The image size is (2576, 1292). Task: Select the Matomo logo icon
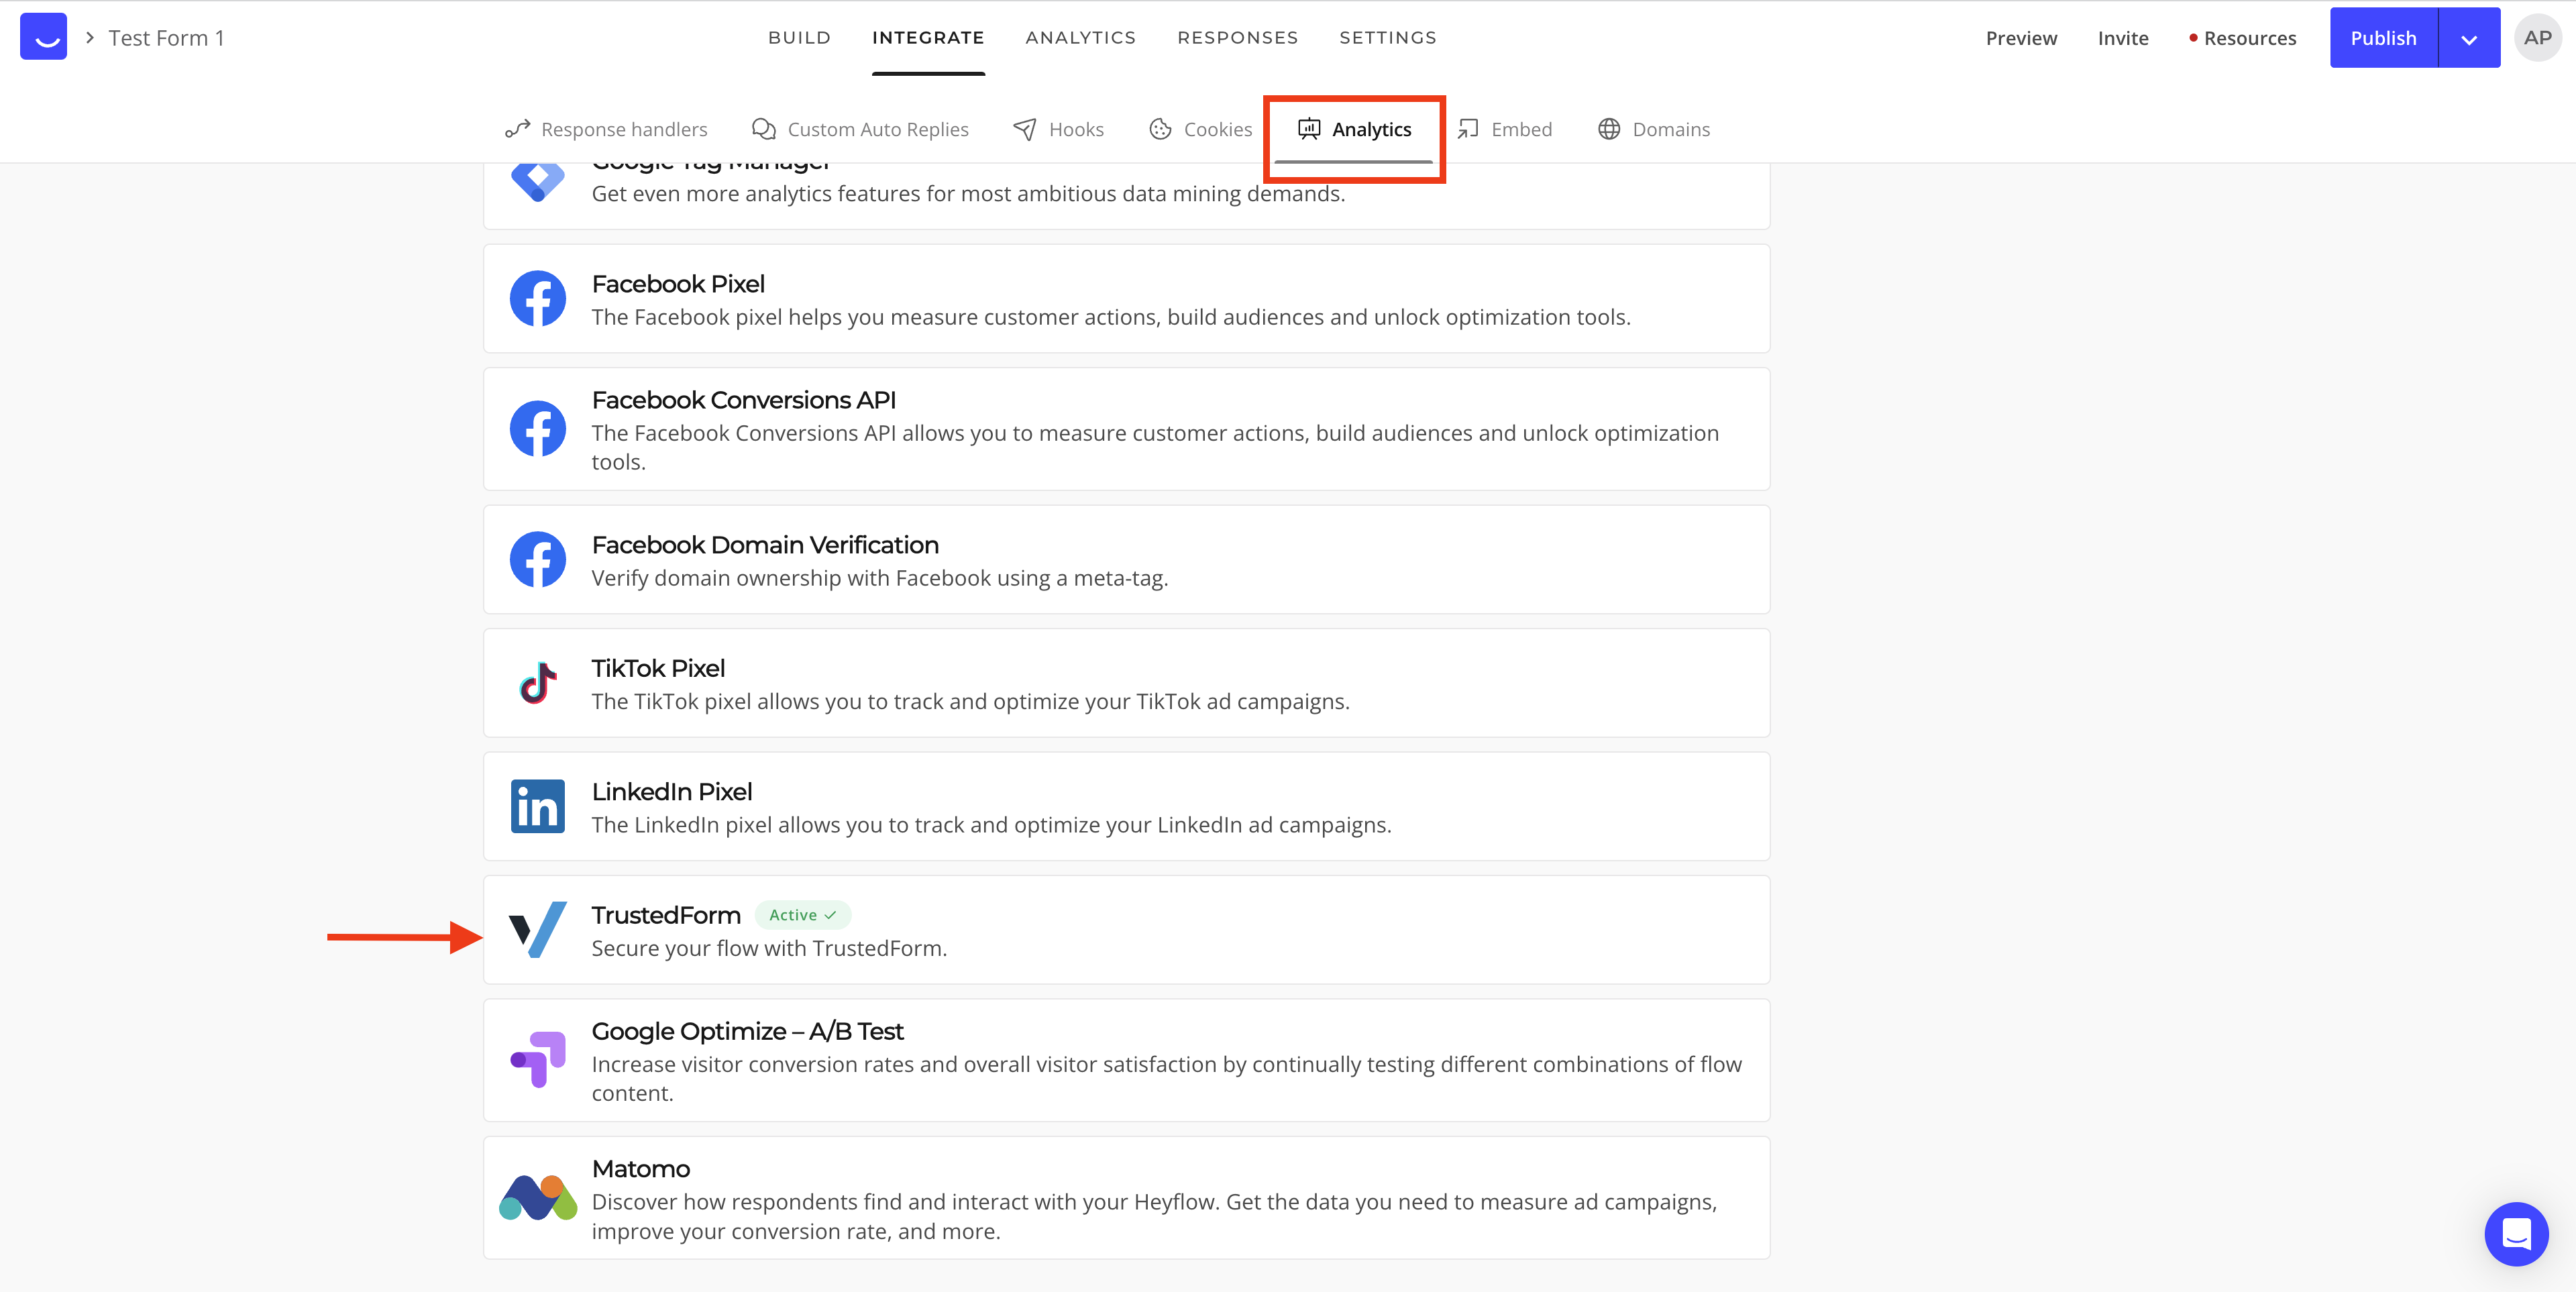538,1197
